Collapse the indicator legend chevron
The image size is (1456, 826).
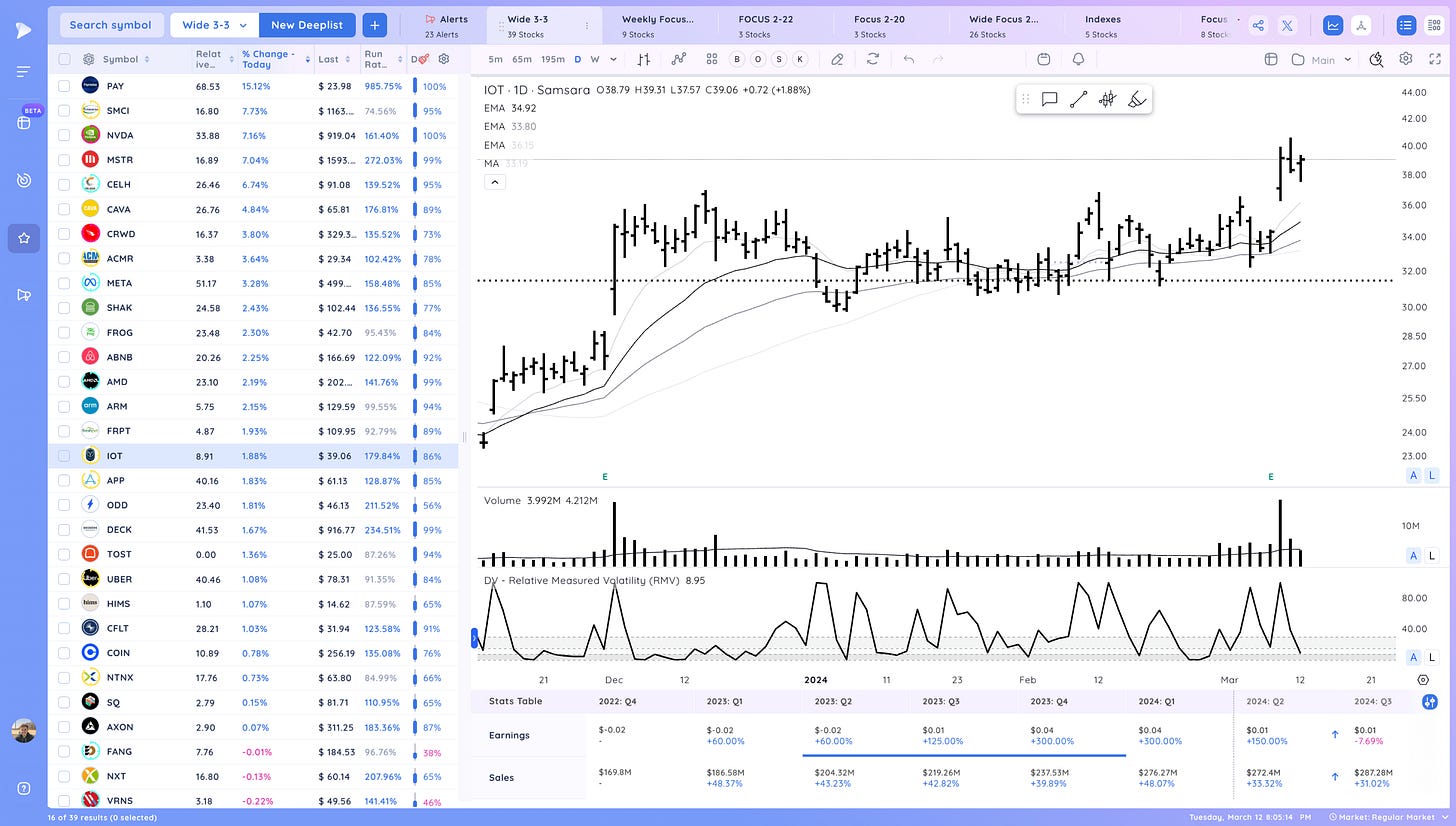pyautogui.click(x=495, y=182)
